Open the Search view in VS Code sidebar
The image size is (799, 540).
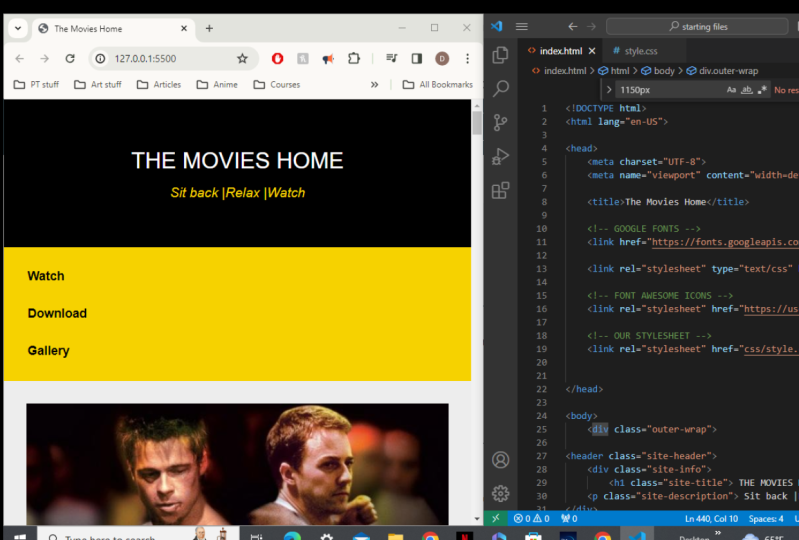pyautogui.click(x=500, y=89)
